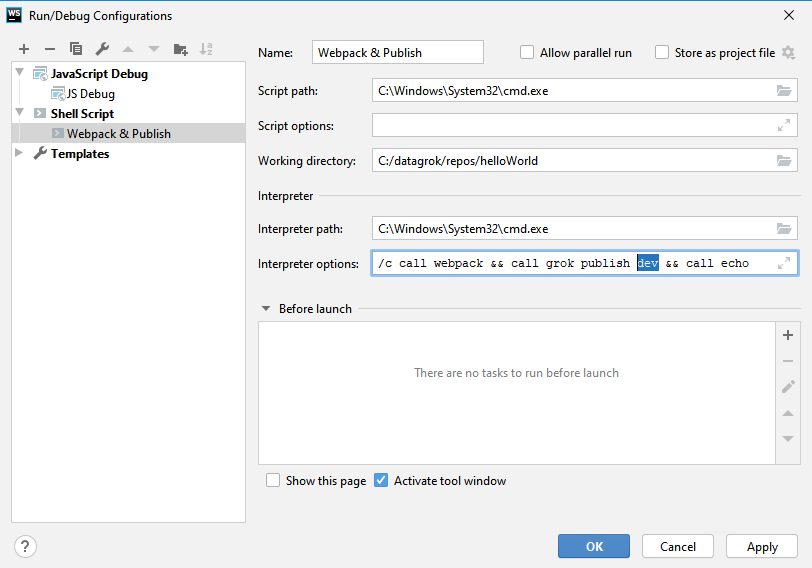Edit the selected Before launch task

788,387
